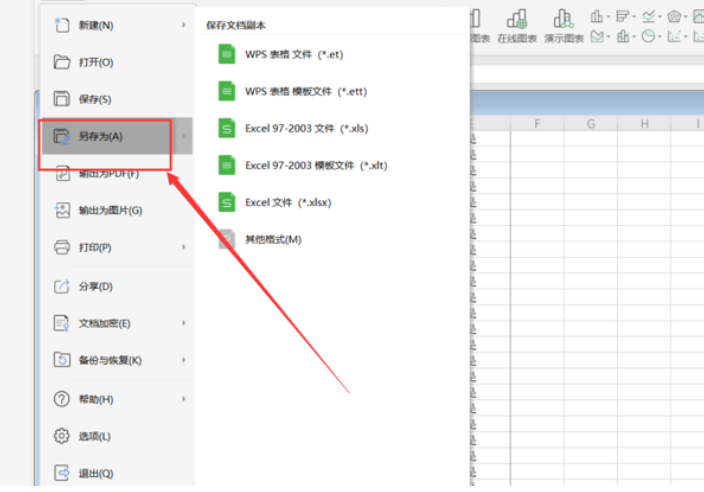This screenshot has height=492, width=704.
Task: Expand the 备份与恢复(K) submenu arrow
Action: click(184, 360)
